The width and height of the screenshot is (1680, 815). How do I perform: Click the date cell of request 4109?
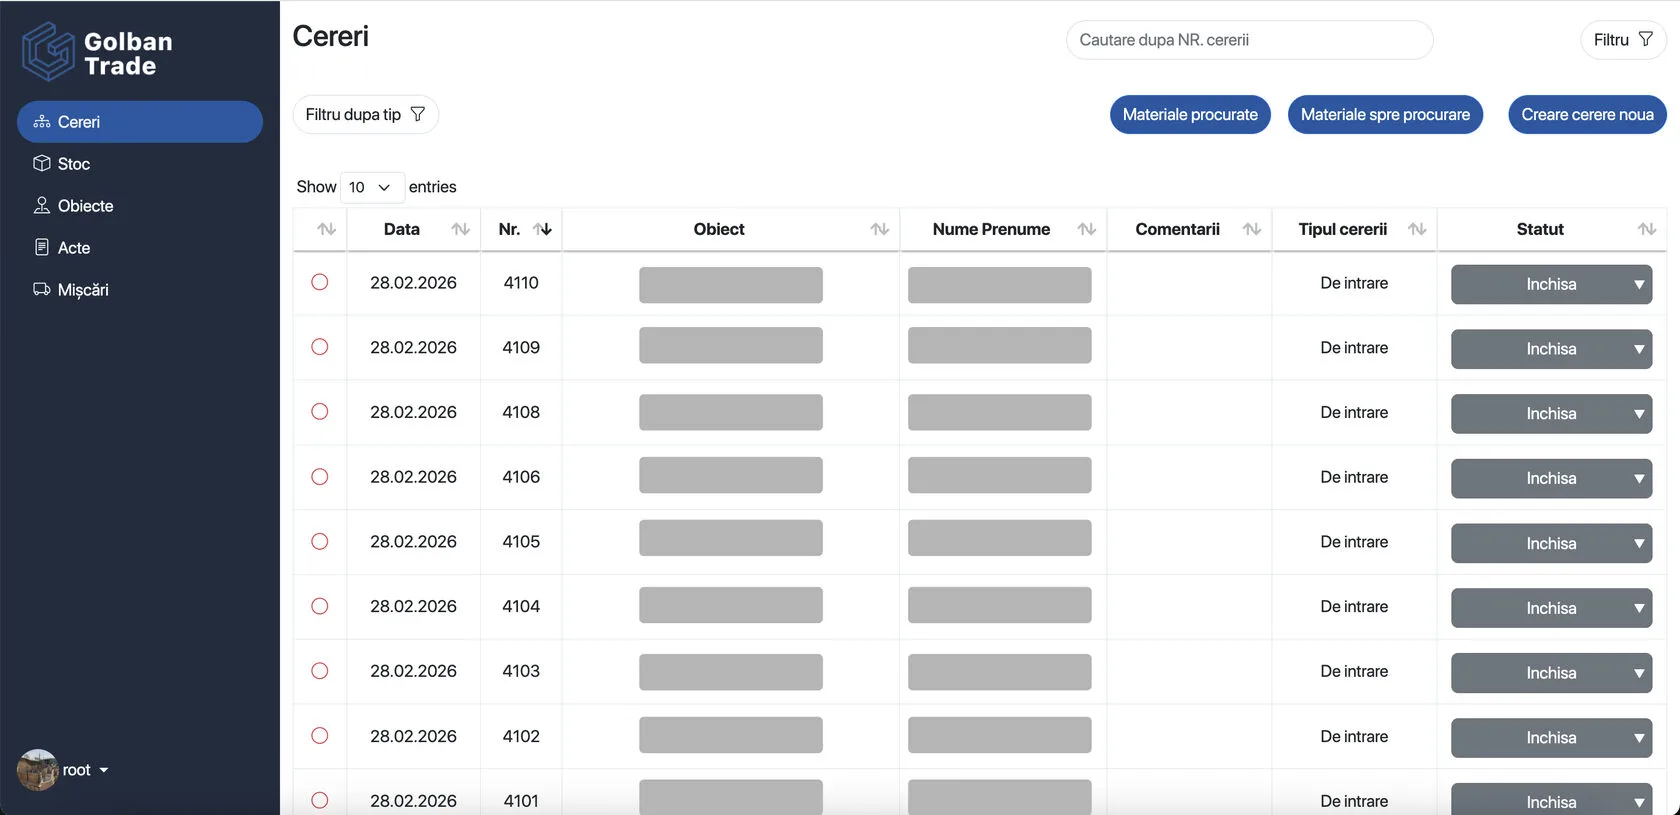click(x=413, y=347)
